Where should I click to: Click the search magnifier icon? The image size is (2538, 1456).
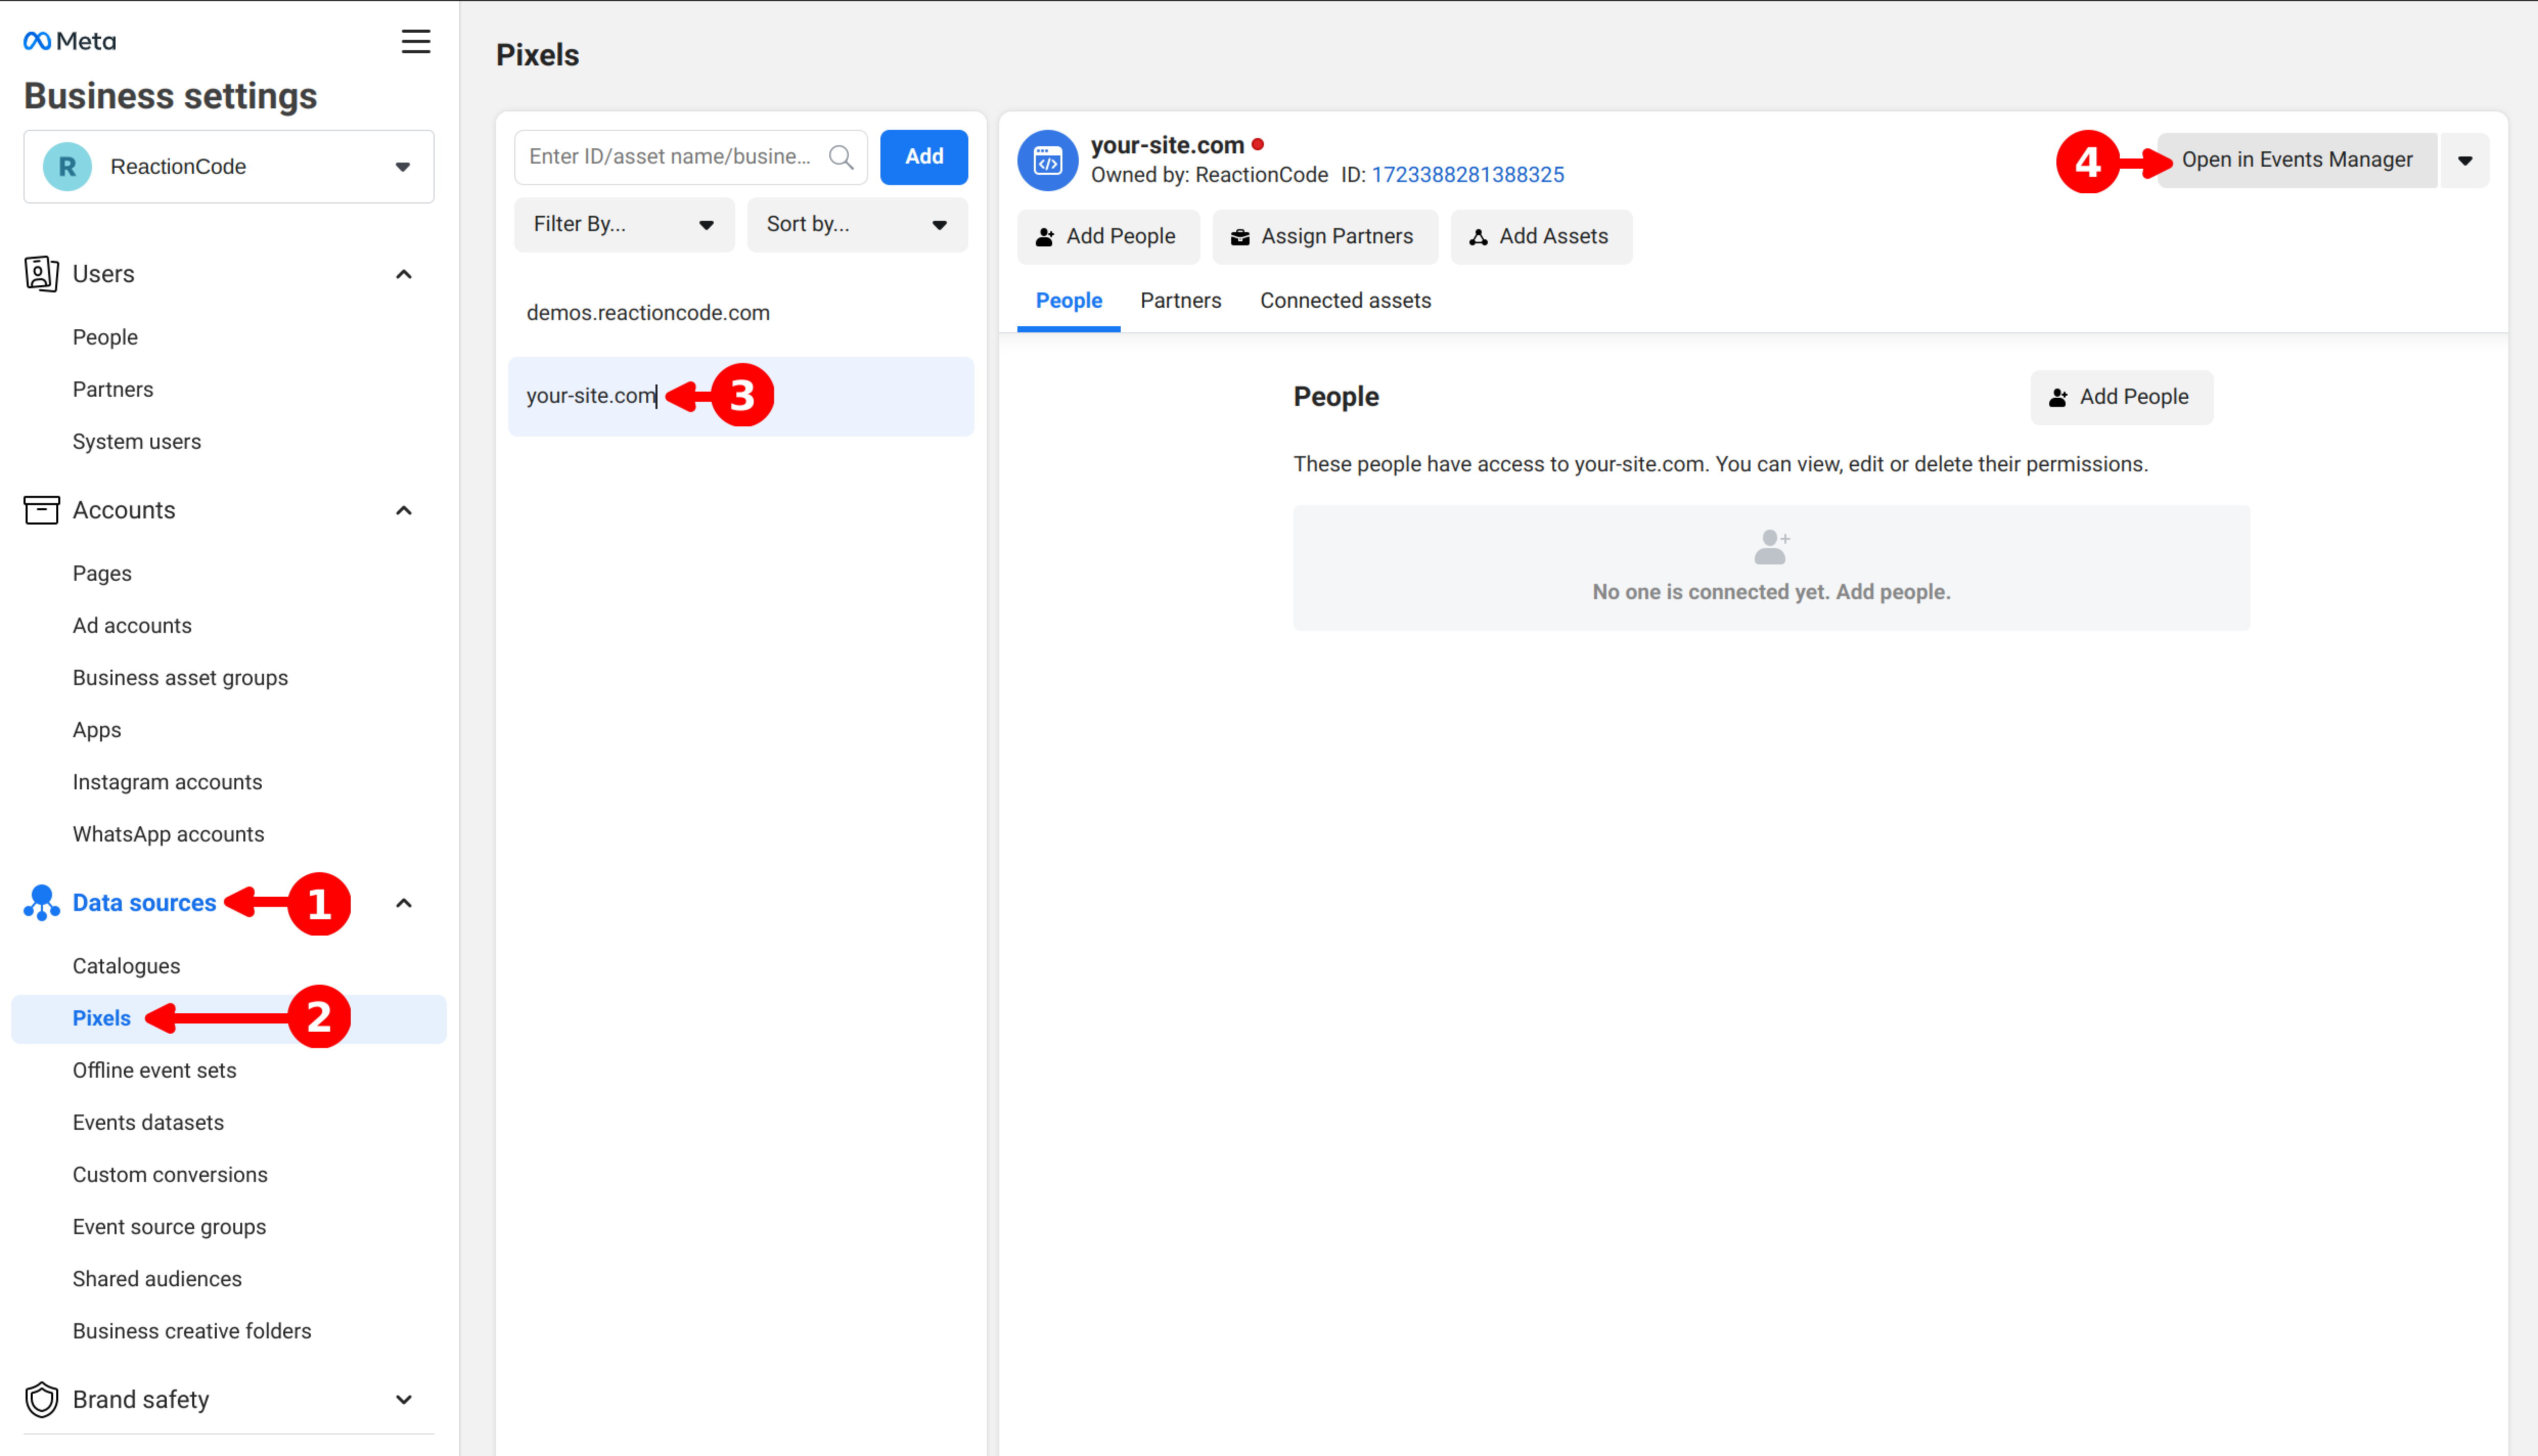tap(841, 157)
